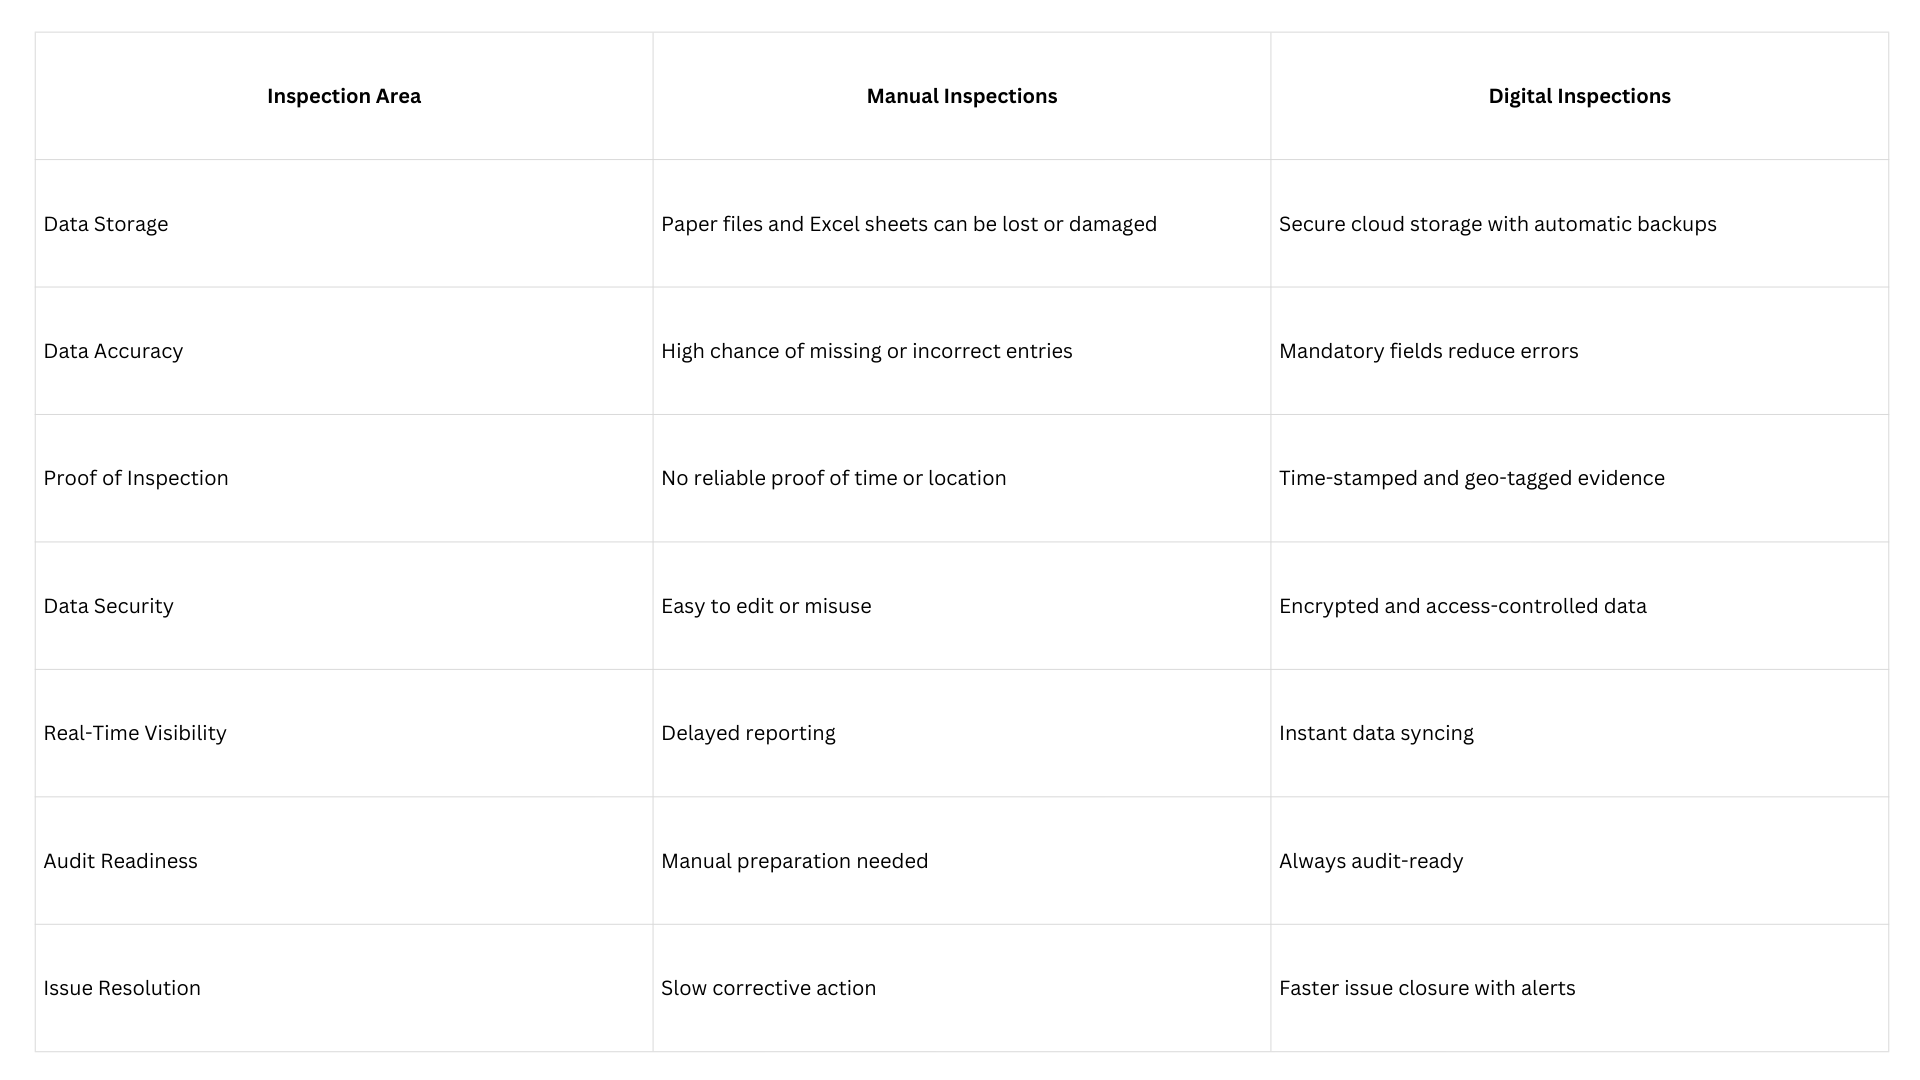
Task: Select the no reliable proof cell
Action: click(x=833, y=478)
